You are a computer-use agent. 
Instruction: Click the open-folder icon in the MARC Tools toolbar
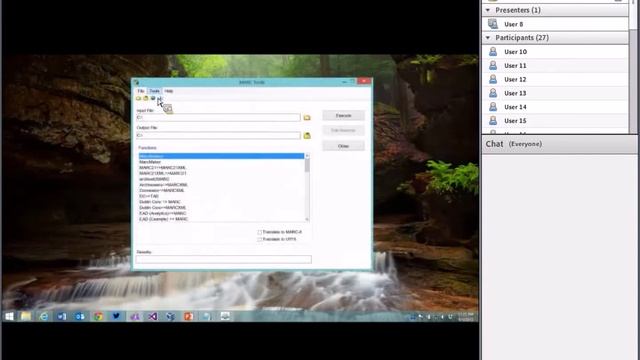coord(139,98)
